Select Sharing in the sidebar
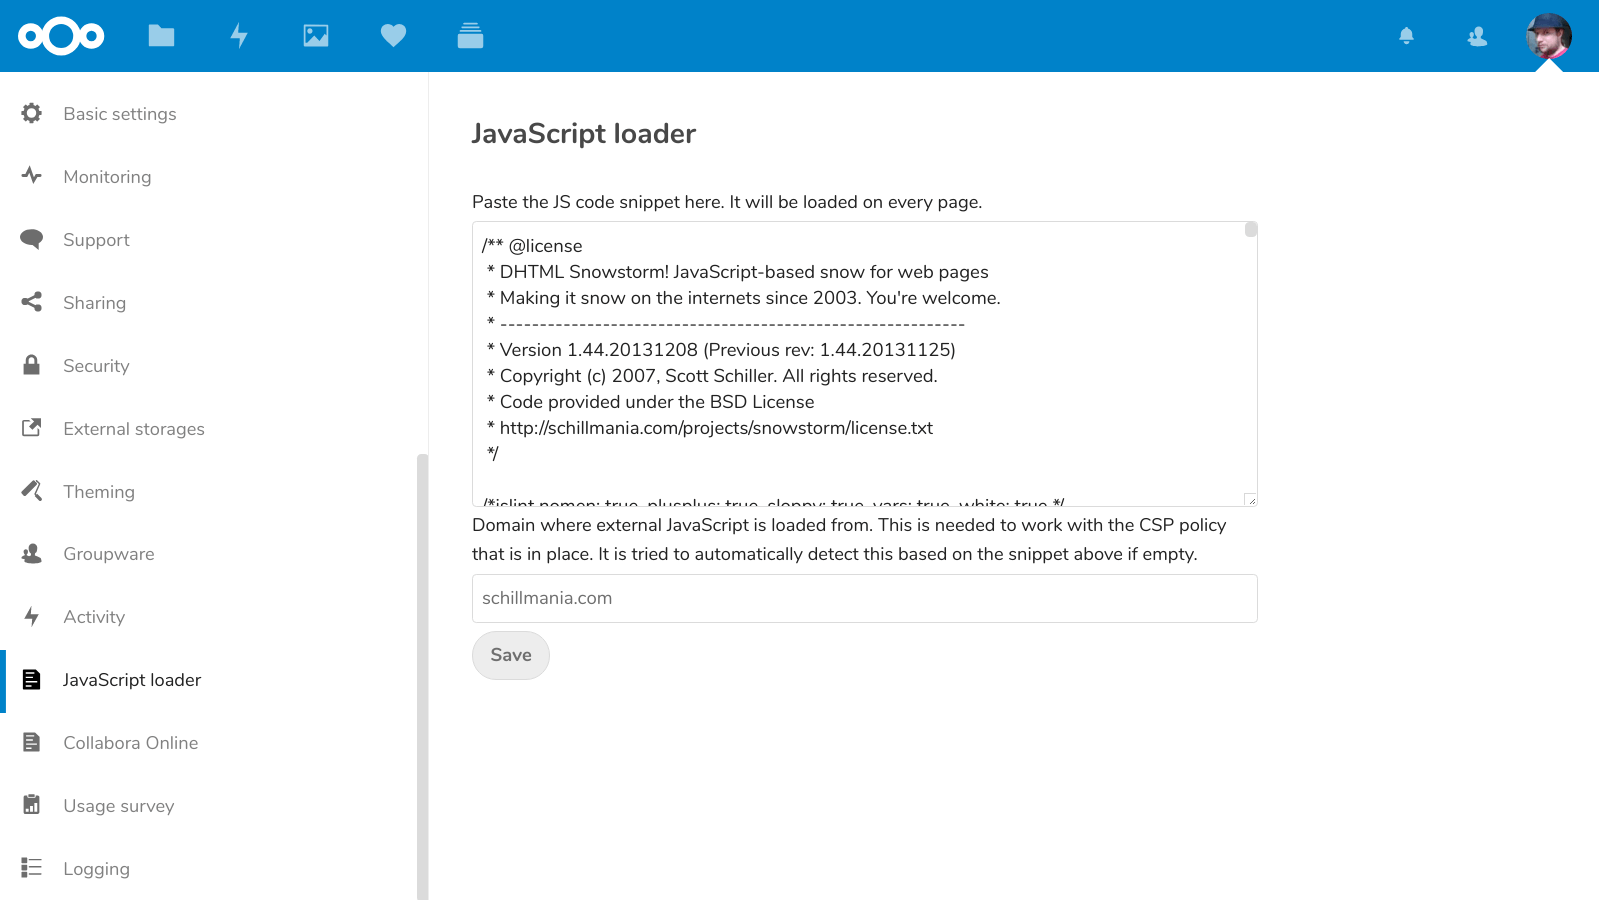This screenshot has width=1599, height=900. pyautogui.click(x=94, y=303)
